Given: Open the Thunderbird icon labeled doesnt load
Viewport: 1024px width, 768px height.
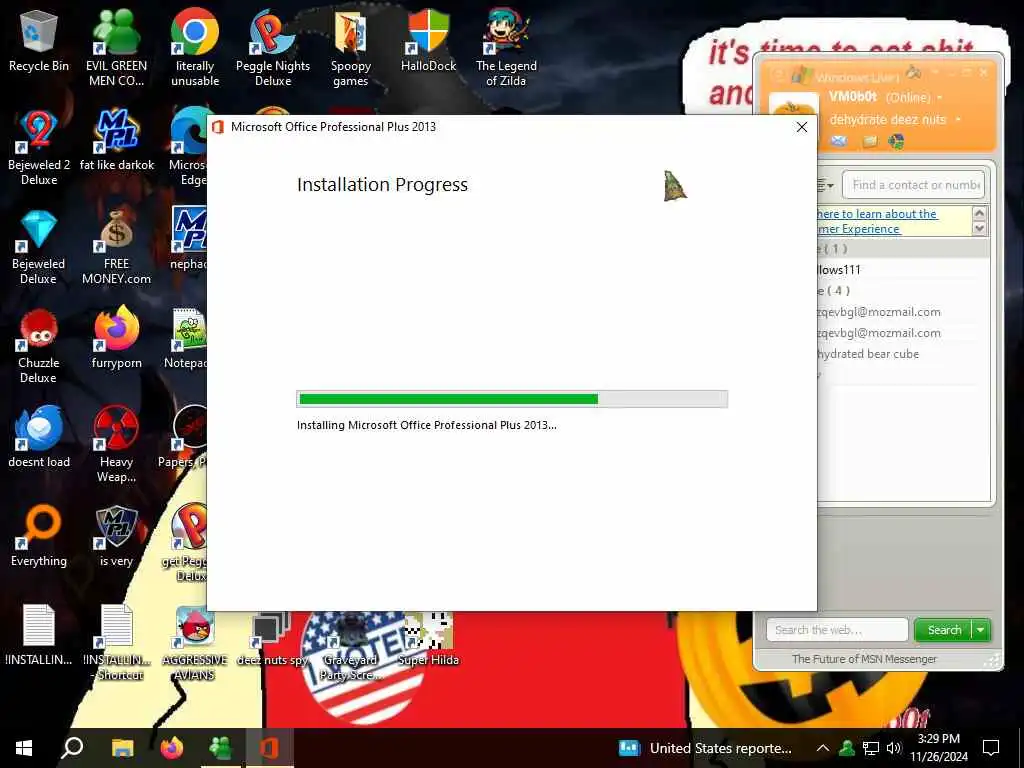Looking at the screenshot, I should point(39,438).
